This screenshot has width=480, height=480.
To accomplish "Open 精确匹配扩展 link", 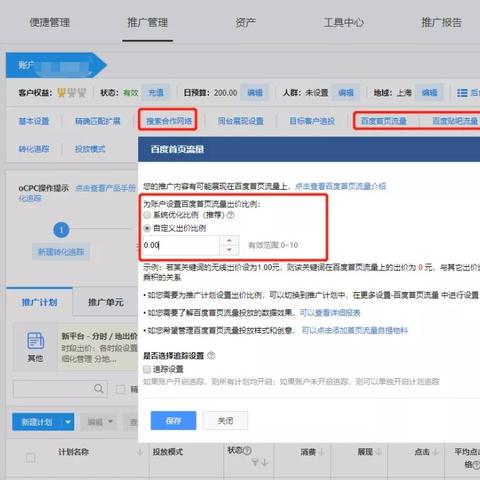I will (x=98, y=121).
